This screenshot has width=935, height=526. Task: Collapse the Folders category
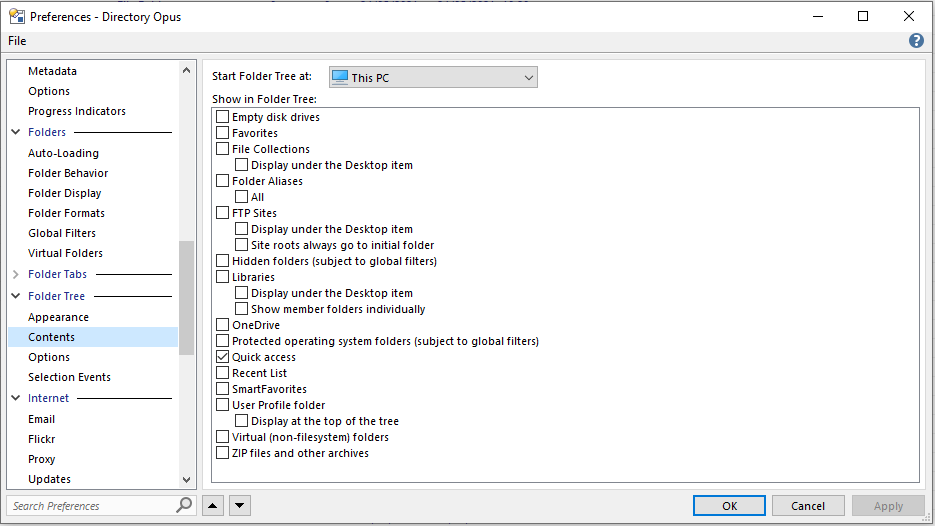(x=16, y=132)
